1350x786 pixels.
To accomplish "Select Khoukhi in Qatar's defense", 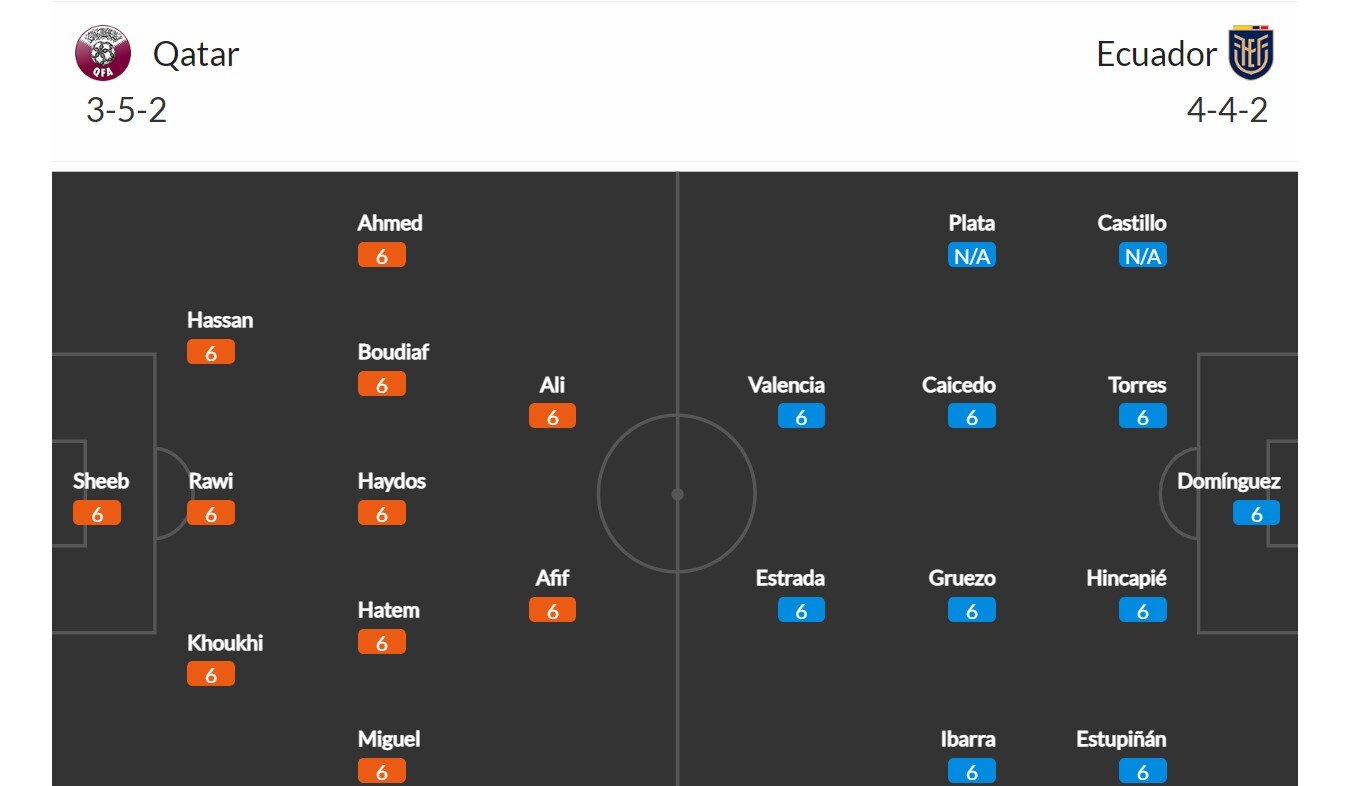I will (225, 643).
